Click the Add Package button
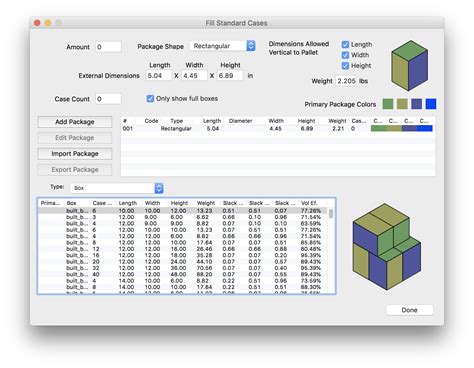Viewport: 474px width, 368px height. (75, 122)
